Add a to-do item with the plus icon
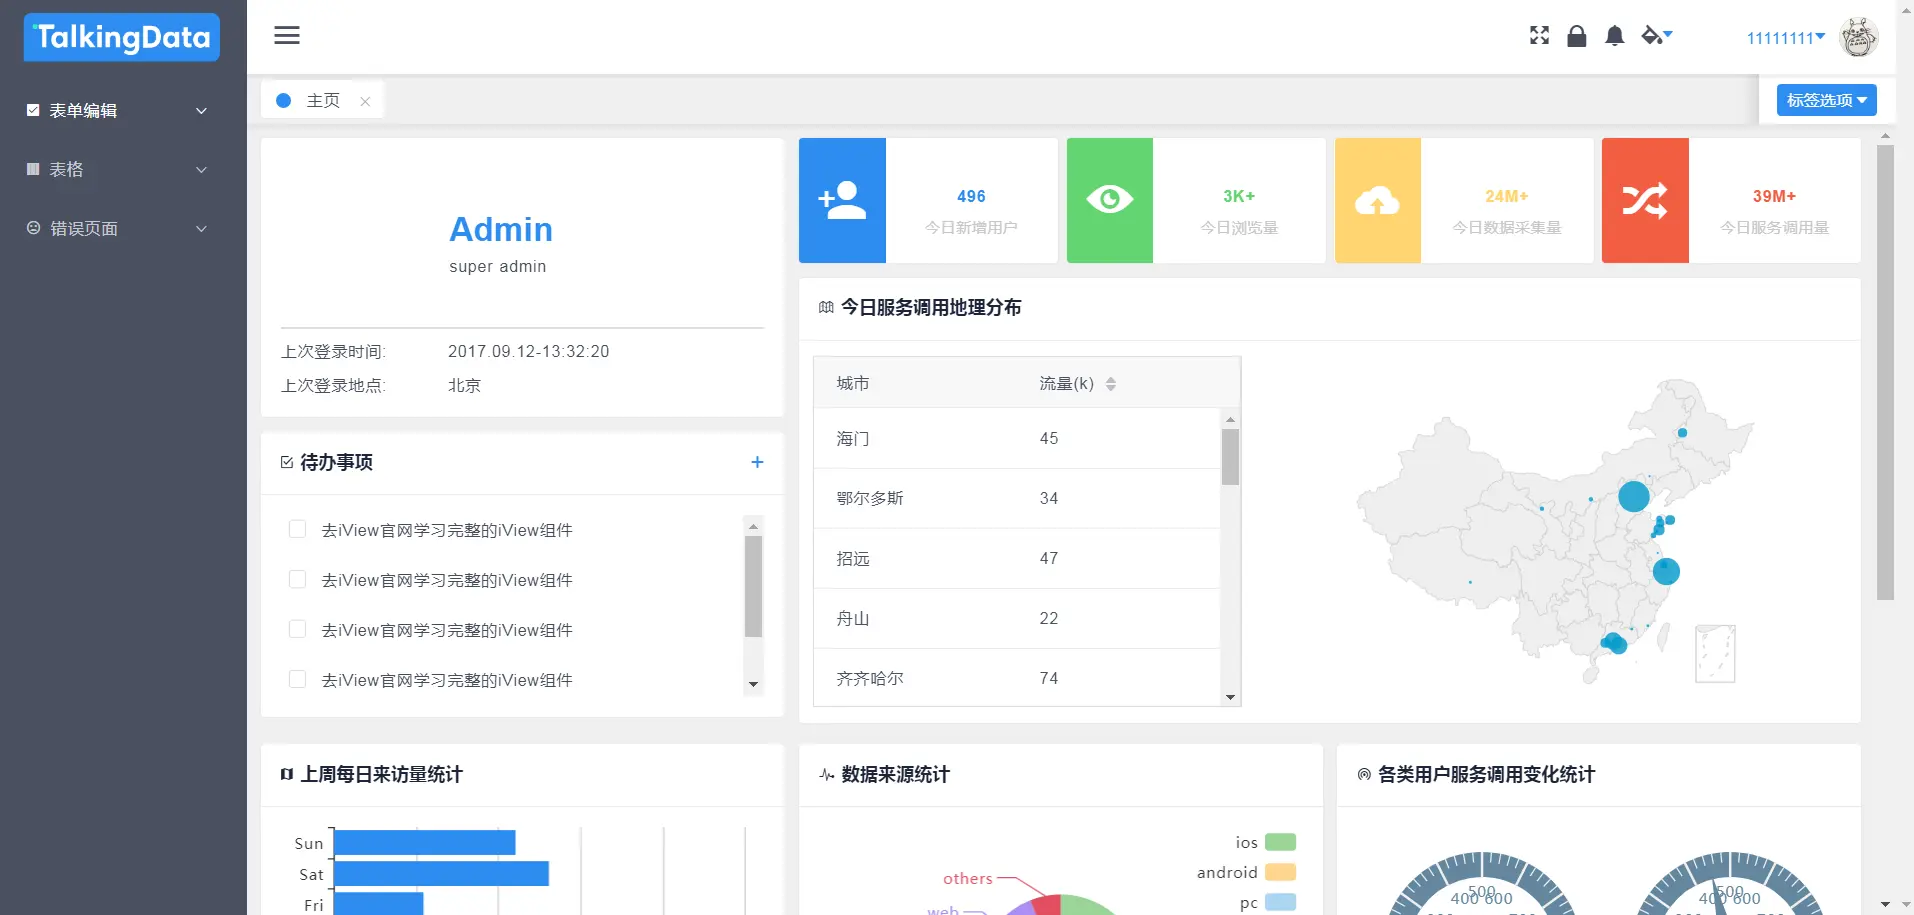The width and height of the screenshot is (1914, 915). tap(757, 462)
